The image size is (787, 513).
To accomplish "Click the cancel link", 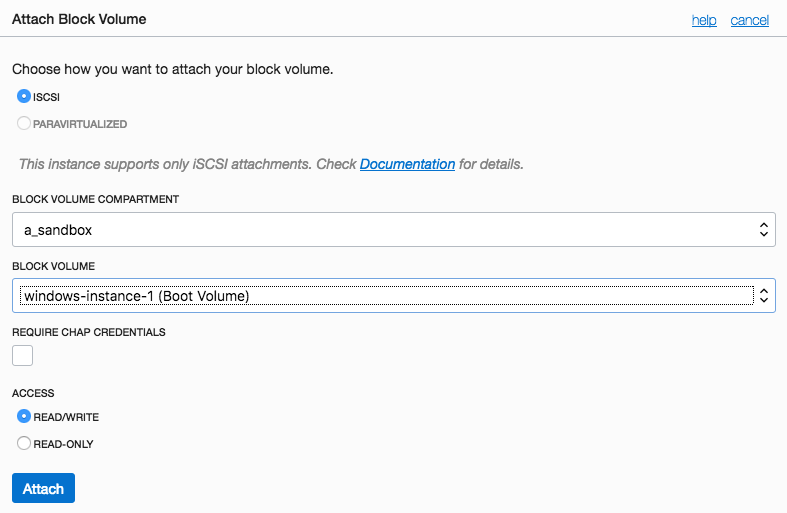I will click(749, 20).
